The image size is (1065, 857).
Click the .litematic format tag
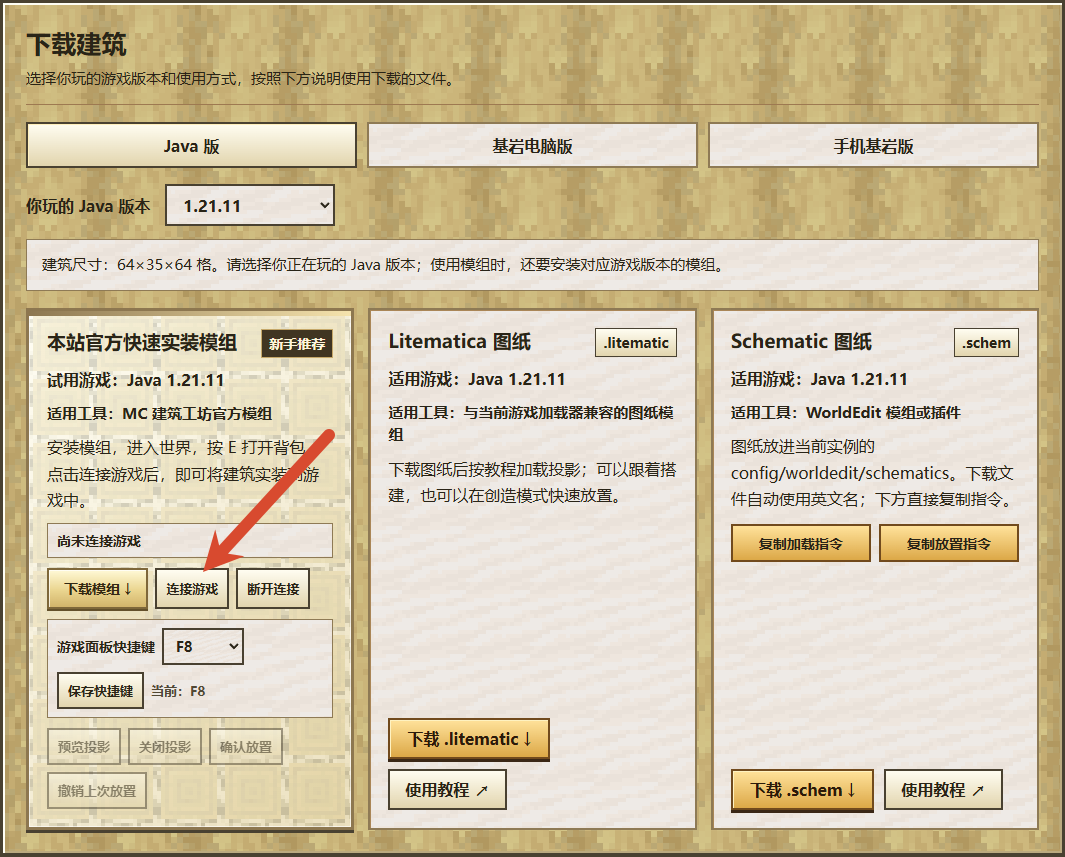636,343
